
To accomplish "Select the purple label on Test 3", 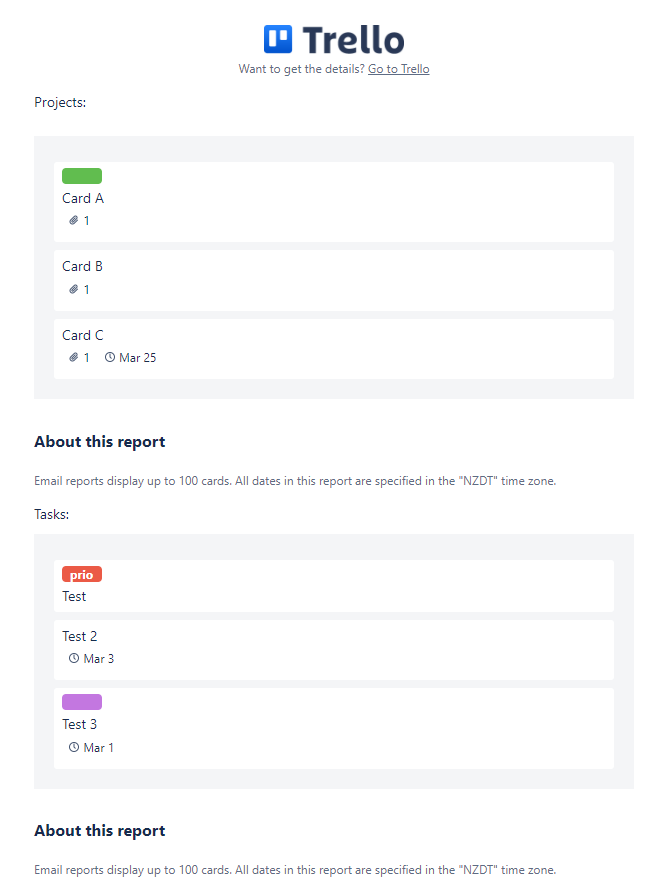I will pos(81,701).
